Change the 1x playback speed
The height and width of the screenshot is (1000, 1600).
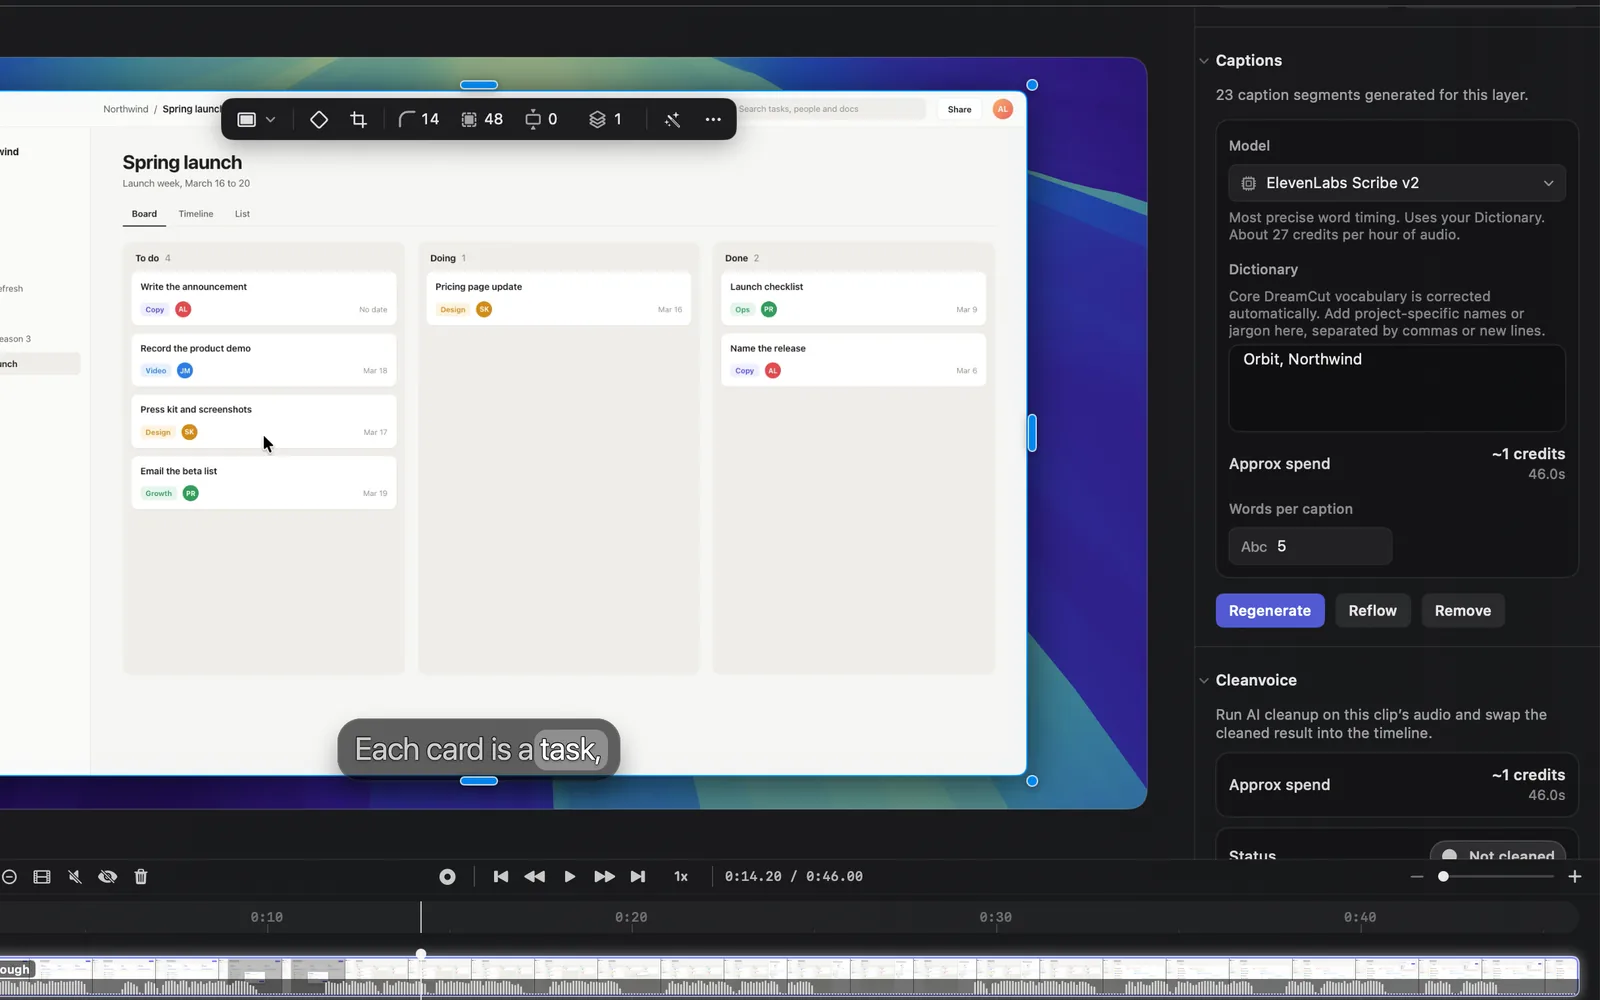[681, 877]
